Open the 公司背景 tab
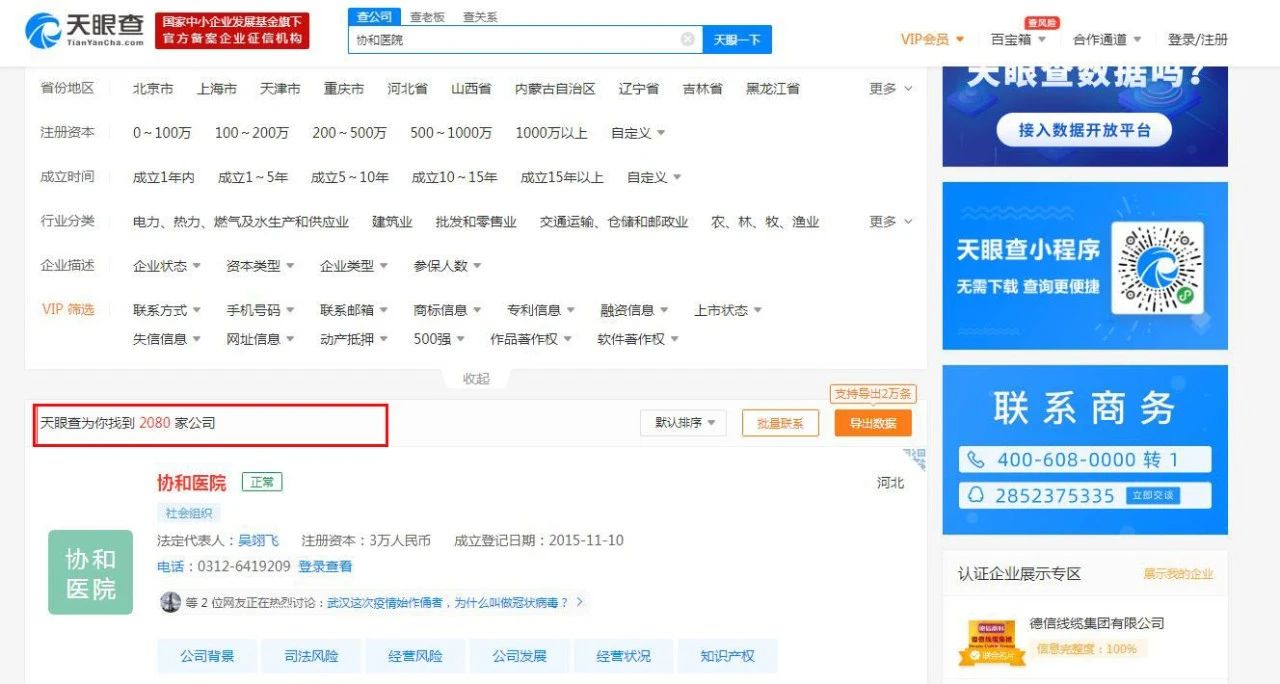The height and width of the screenshot is (684, 1280). [207, 656]
